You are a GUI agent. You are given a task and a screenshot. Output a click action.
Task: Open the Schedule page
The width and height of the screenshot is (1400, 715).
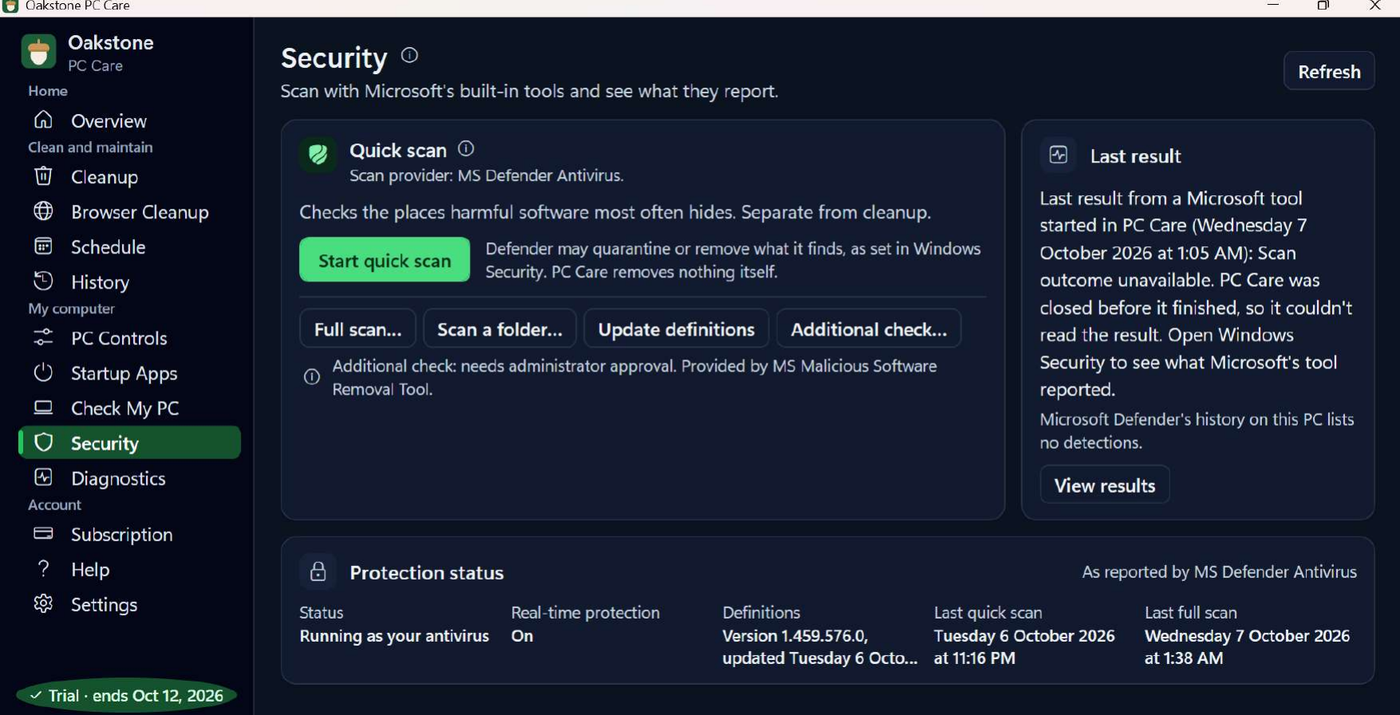coord(129,247)
